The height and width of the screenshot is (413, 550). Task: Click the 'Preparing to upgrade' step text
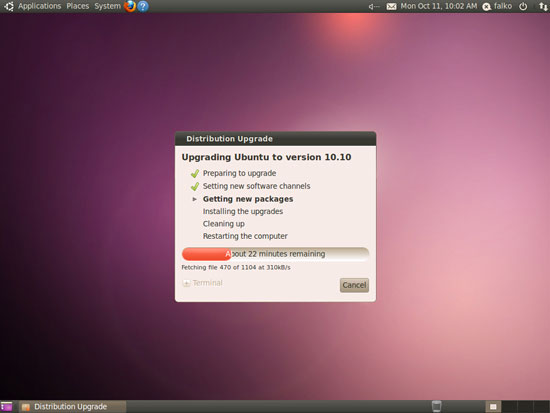(x=239, y=173)
